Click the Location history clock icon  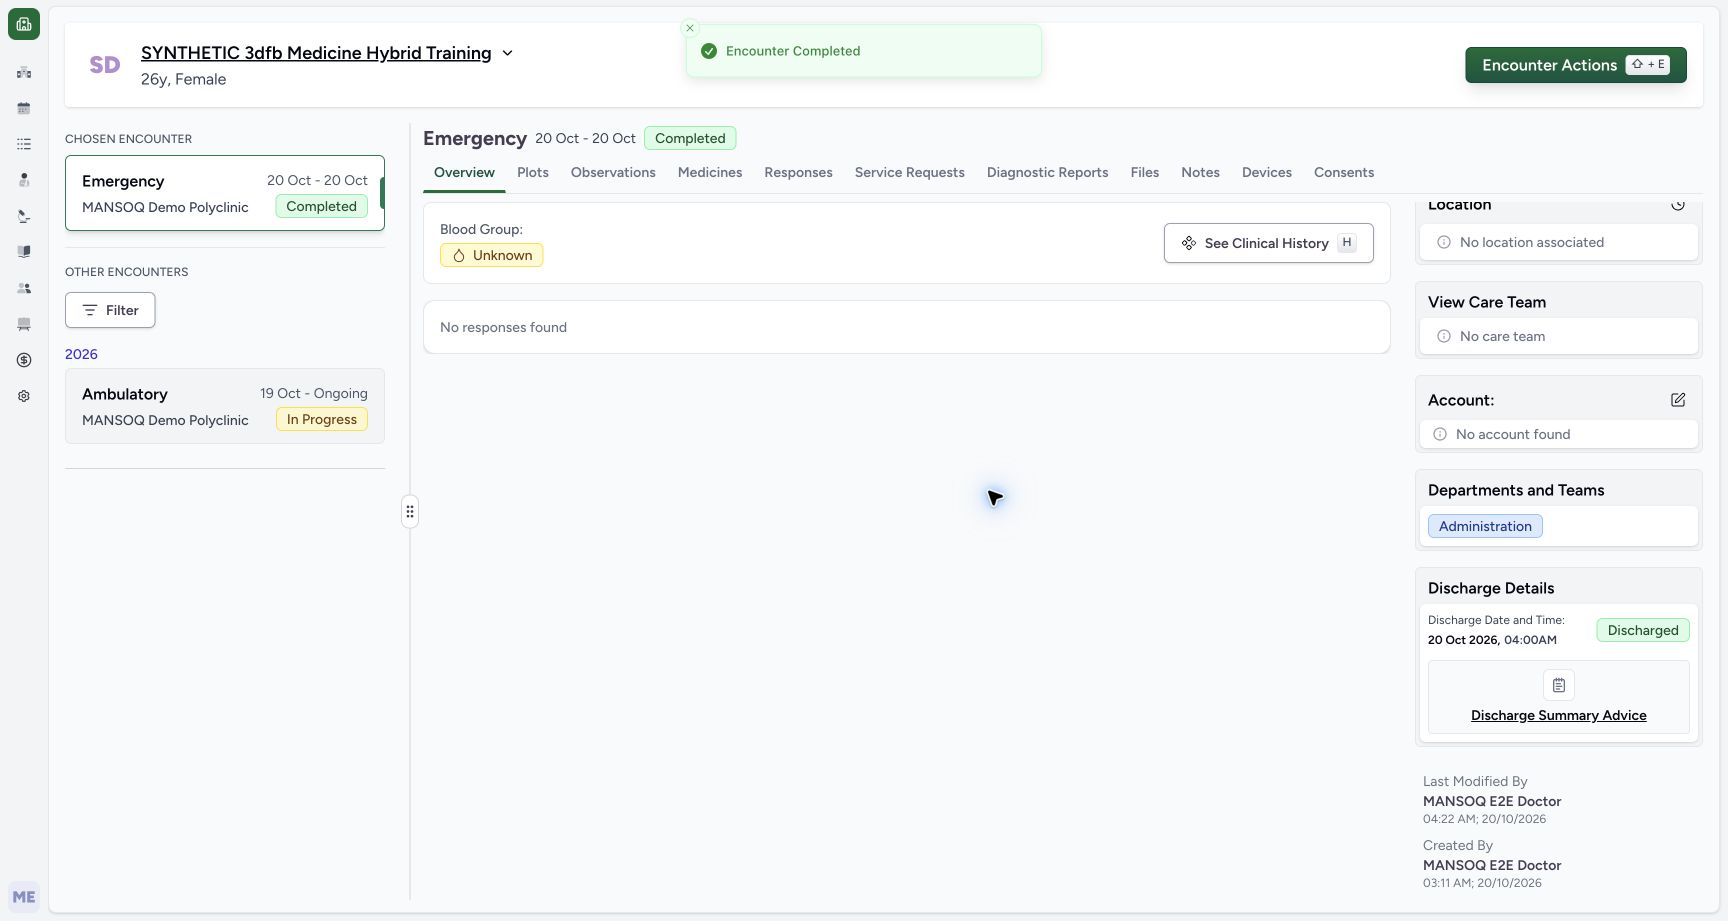[1678, 204]
